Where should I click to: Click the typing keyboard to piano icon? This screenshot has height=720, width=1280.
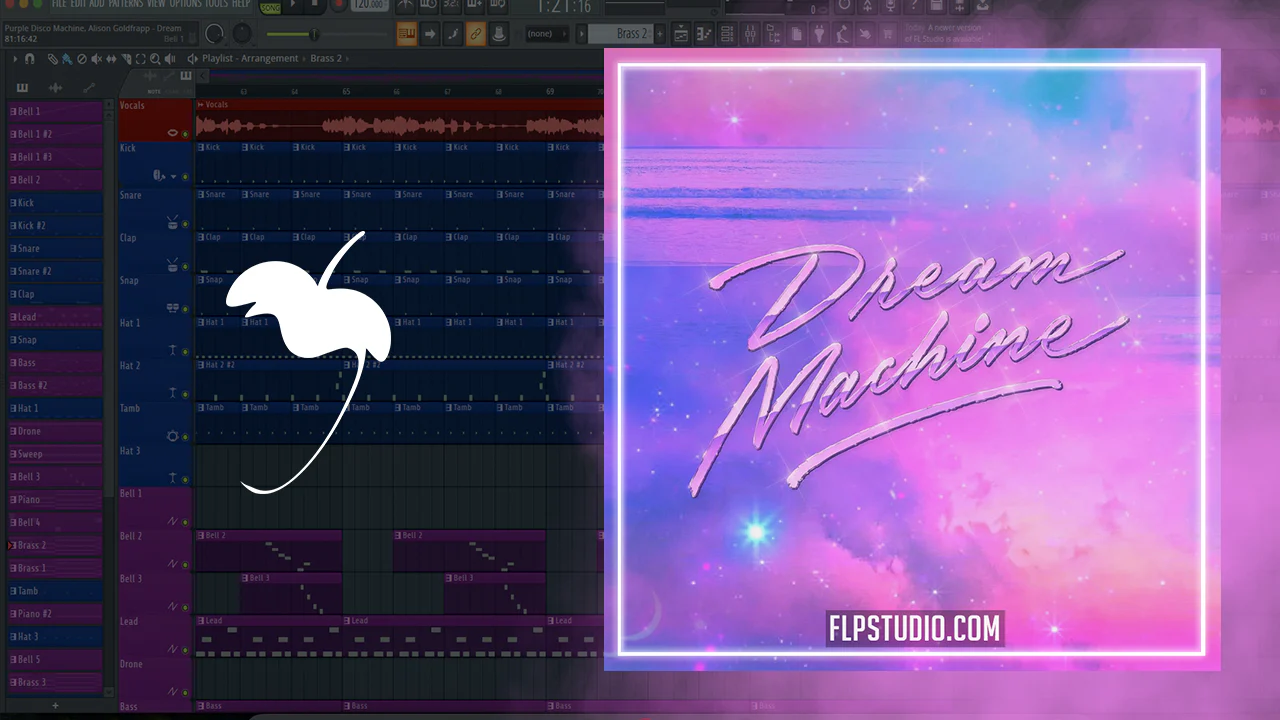[x=406, y=34]
